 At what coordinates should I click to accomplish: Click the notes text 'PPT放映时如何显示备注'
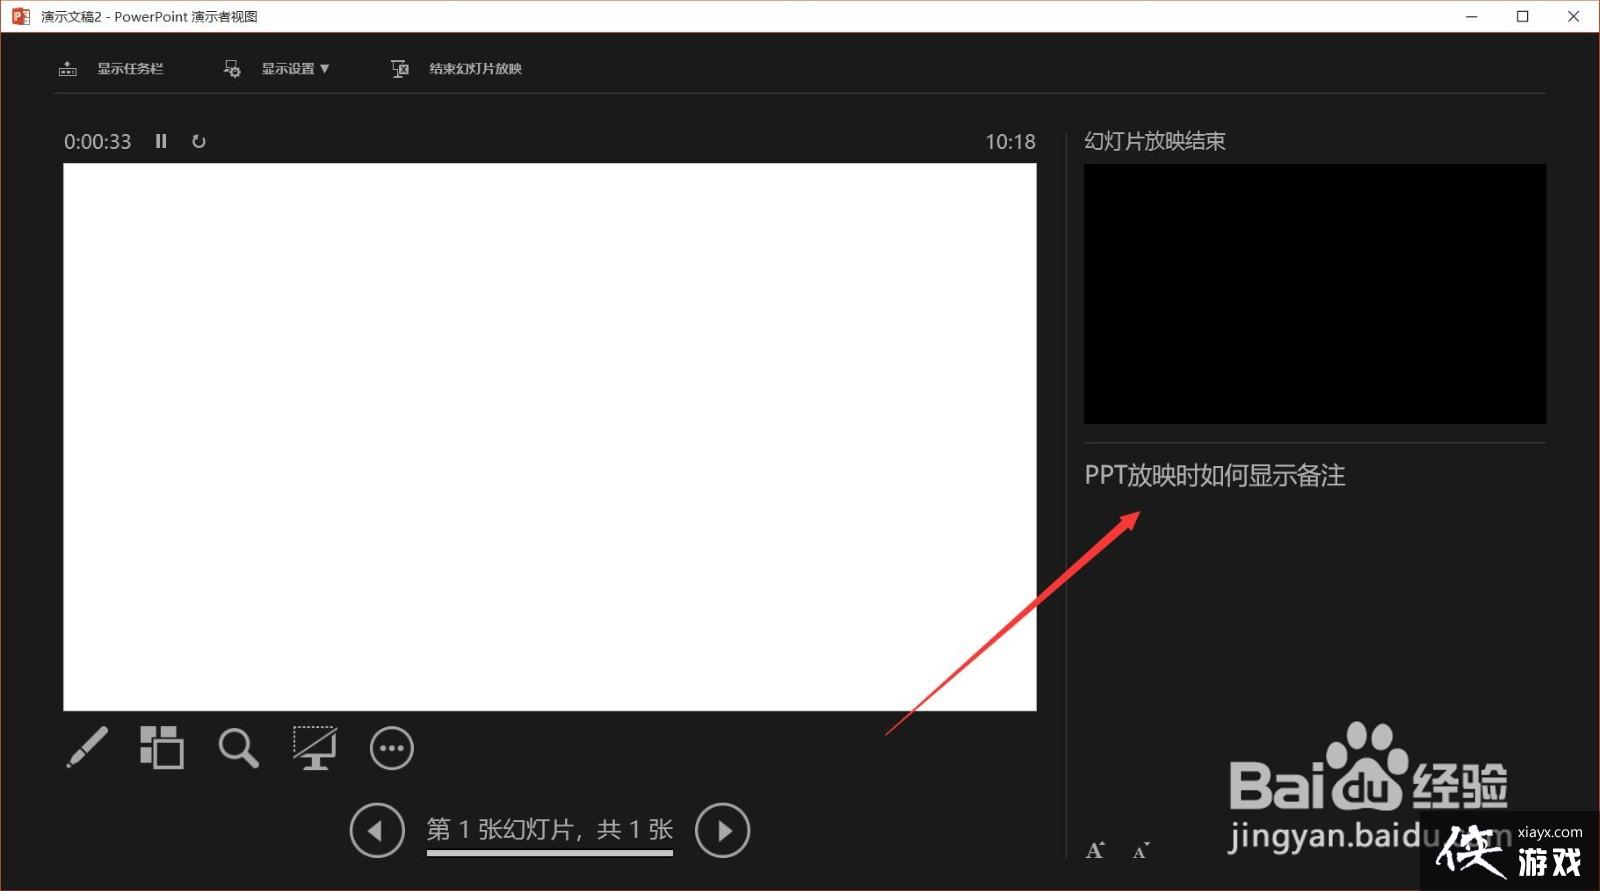click(1215, 475)
